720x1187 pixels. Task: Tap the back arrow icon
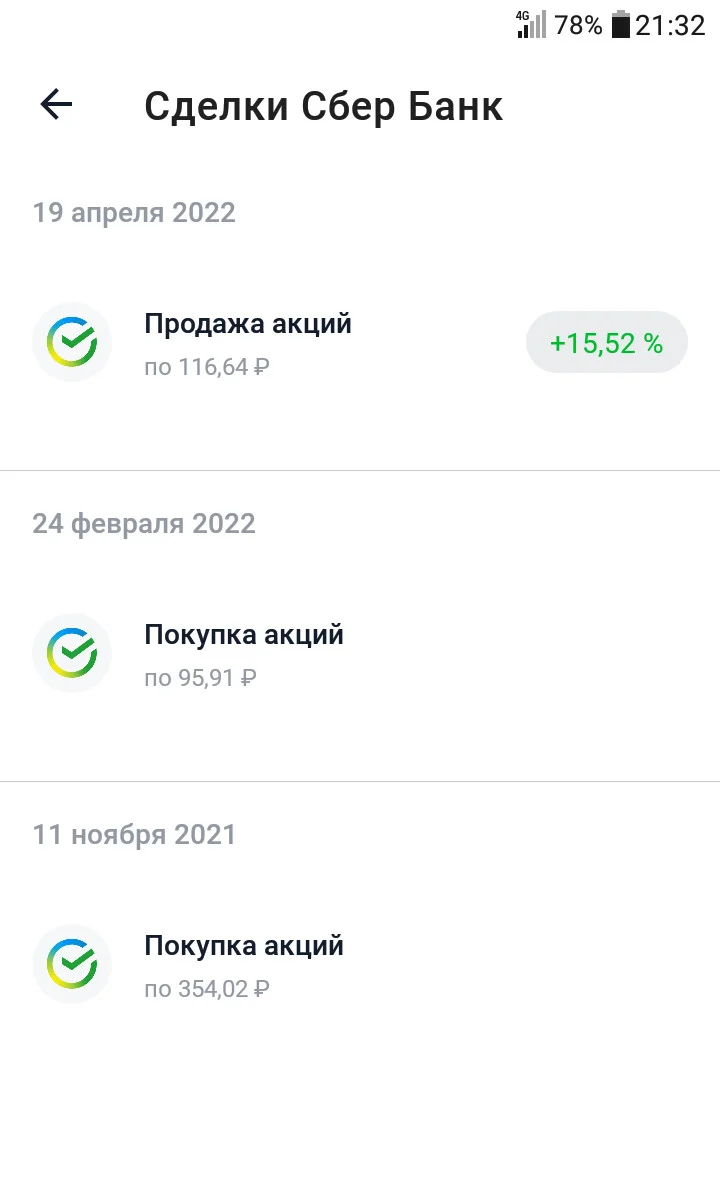(57, 104)
